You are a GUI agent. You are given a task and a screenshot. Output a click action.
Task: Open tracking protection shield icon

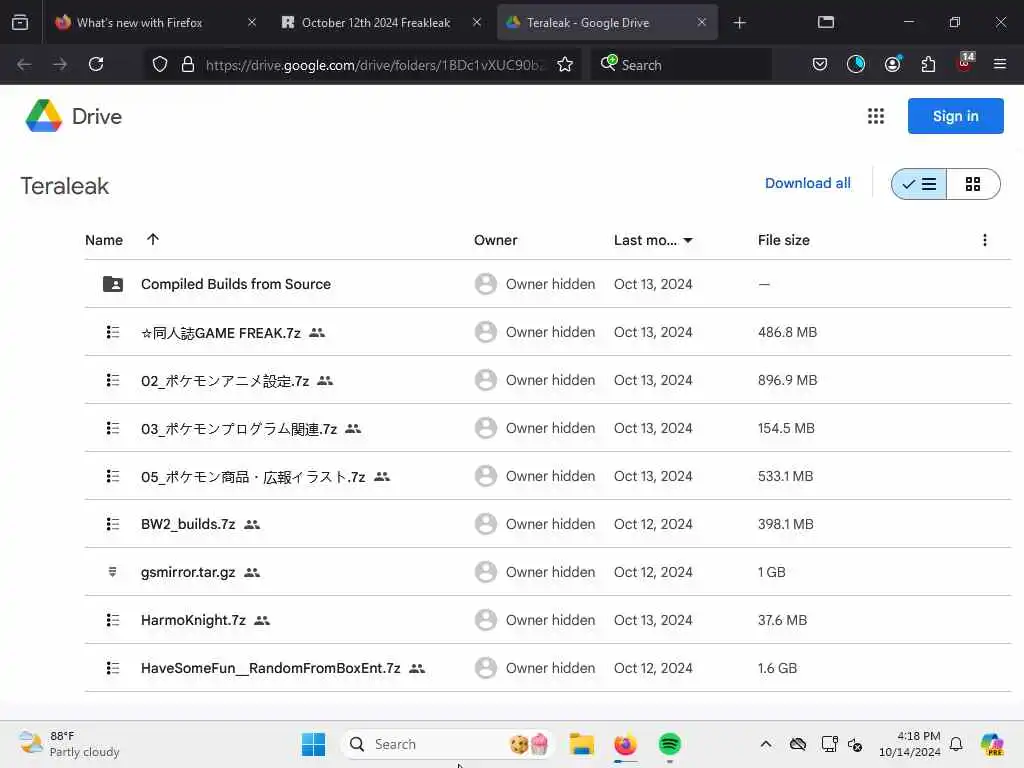tap(160, 64)
